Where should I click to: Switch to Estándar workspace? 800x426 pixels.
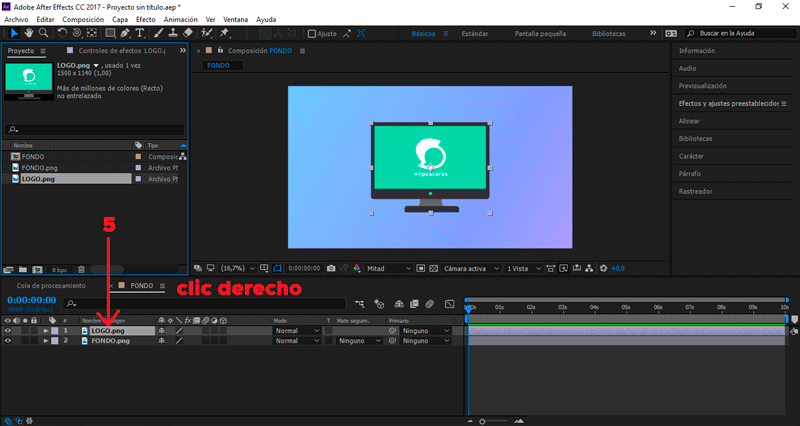coord(475,33)
